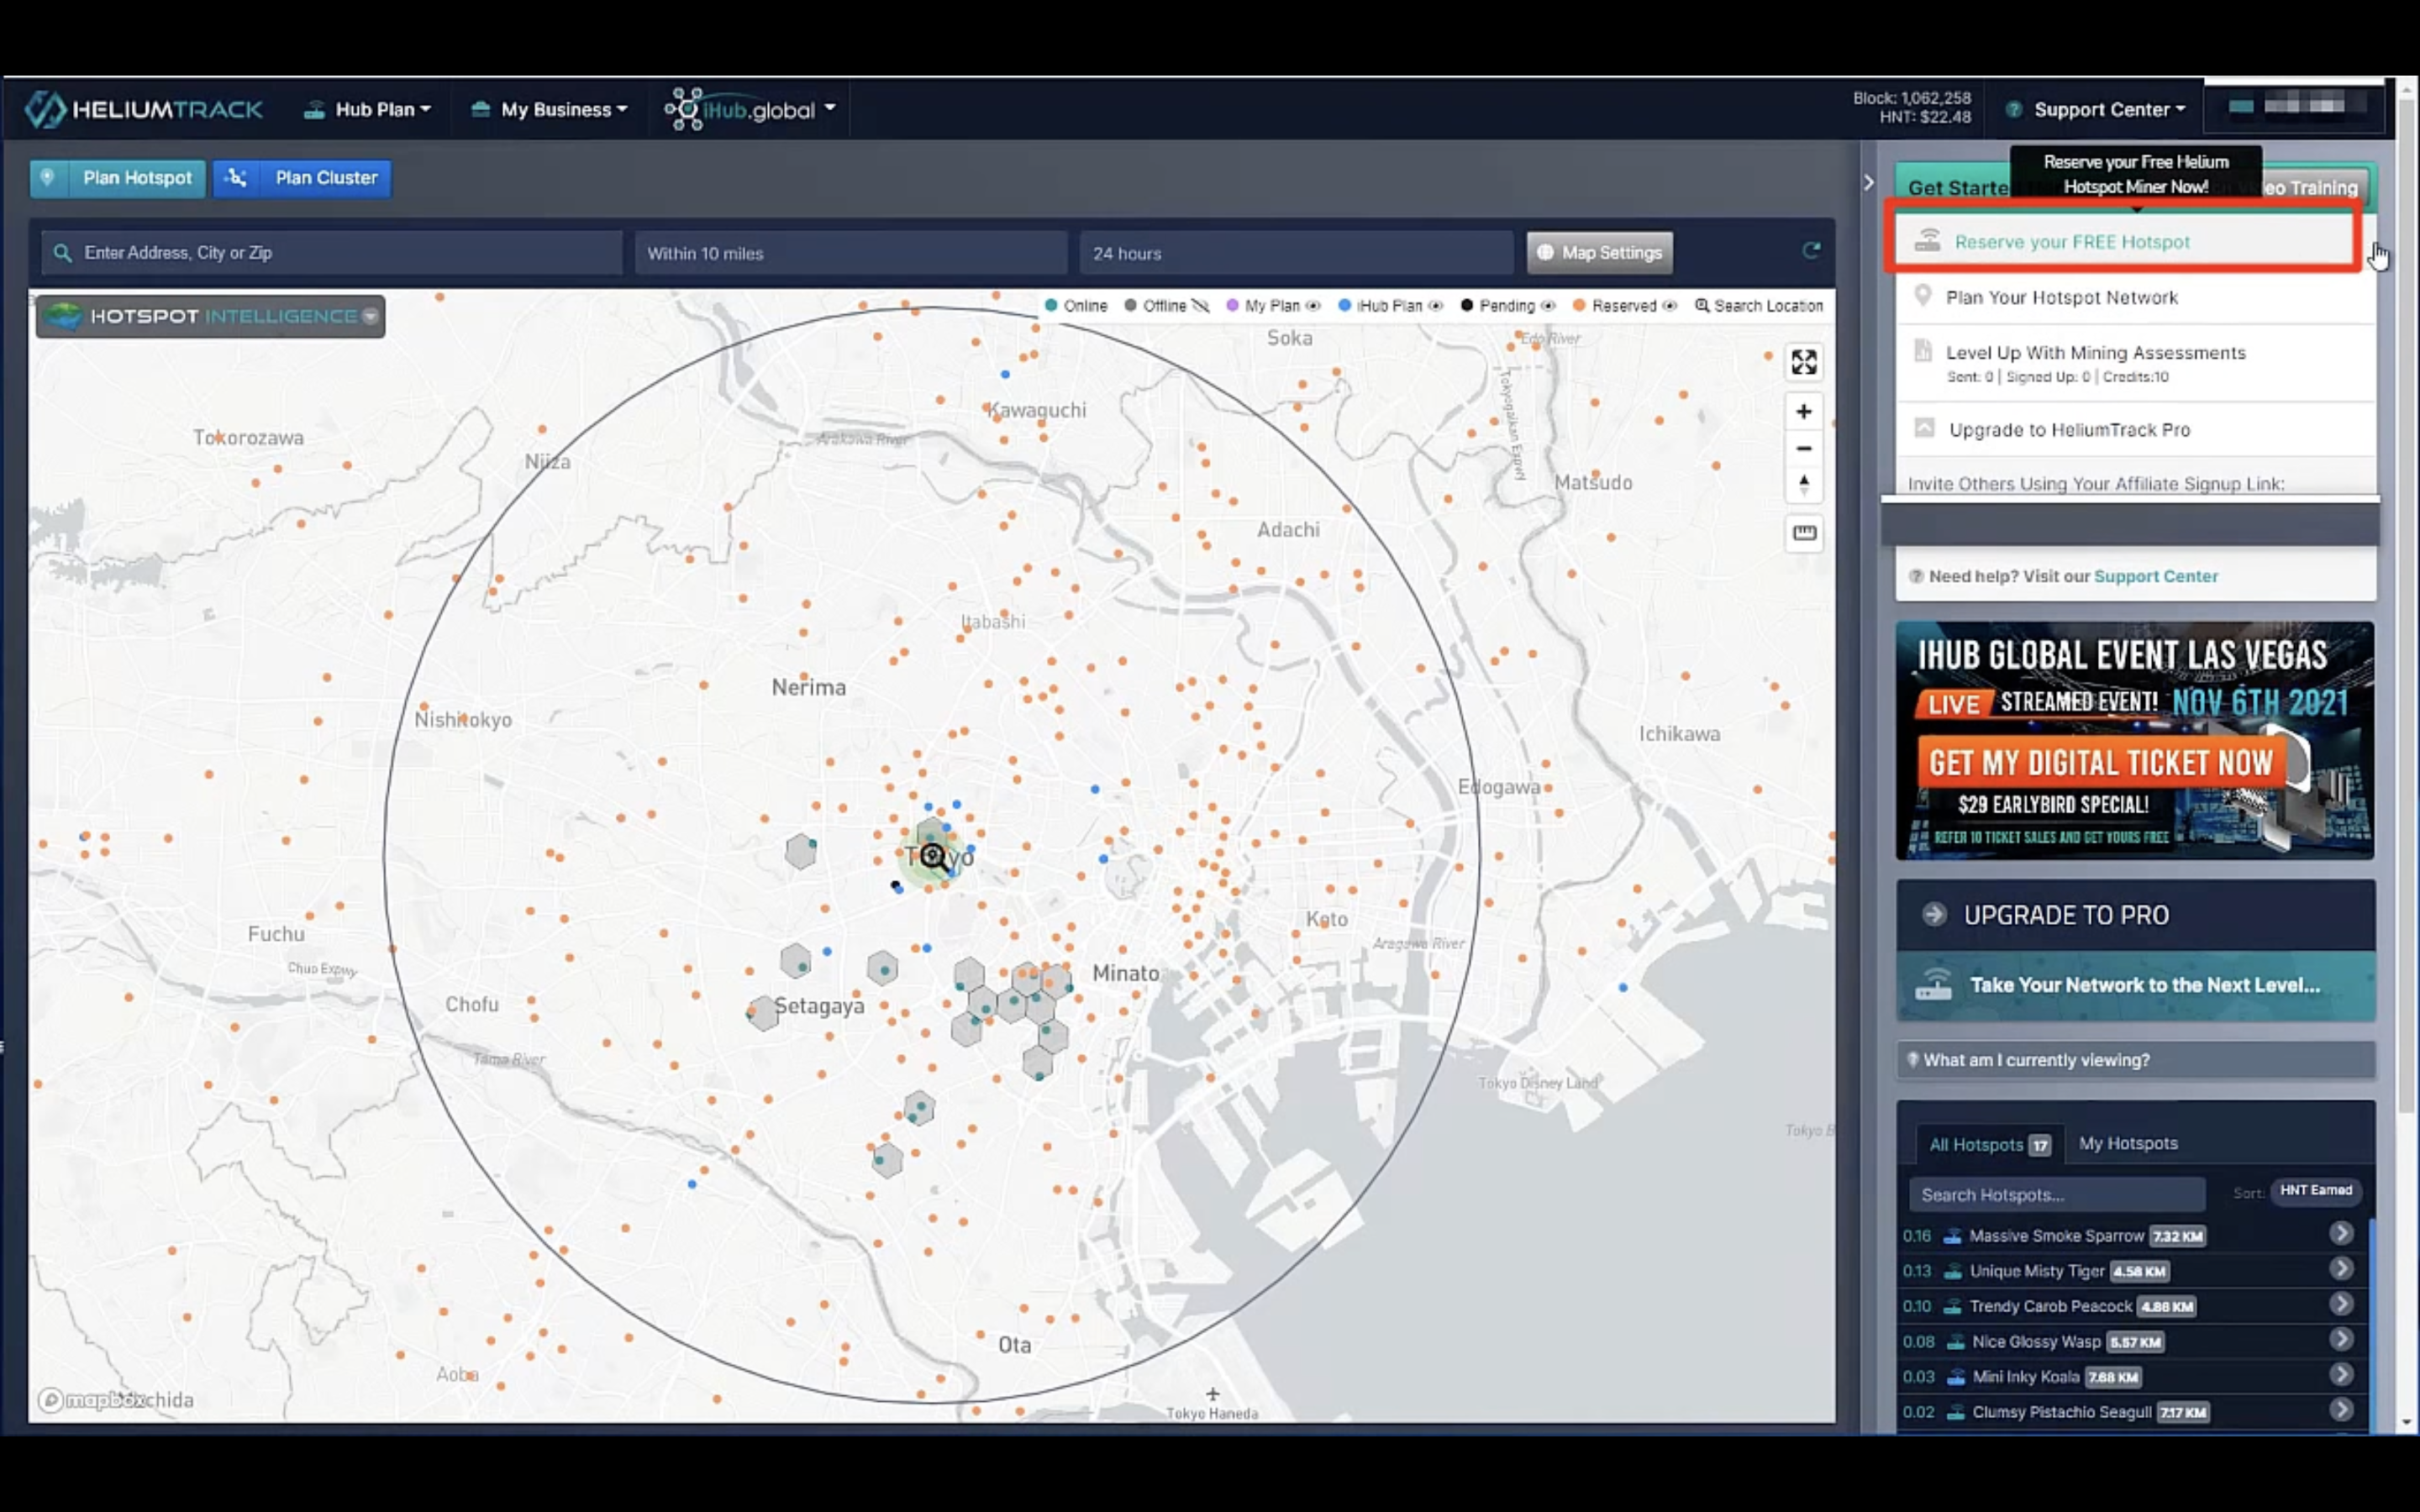Viewport: 2420px width, 1512px height.
Task: Expand the Hotspot Intelligence panel arrow
Action: [x=371, y=316]
